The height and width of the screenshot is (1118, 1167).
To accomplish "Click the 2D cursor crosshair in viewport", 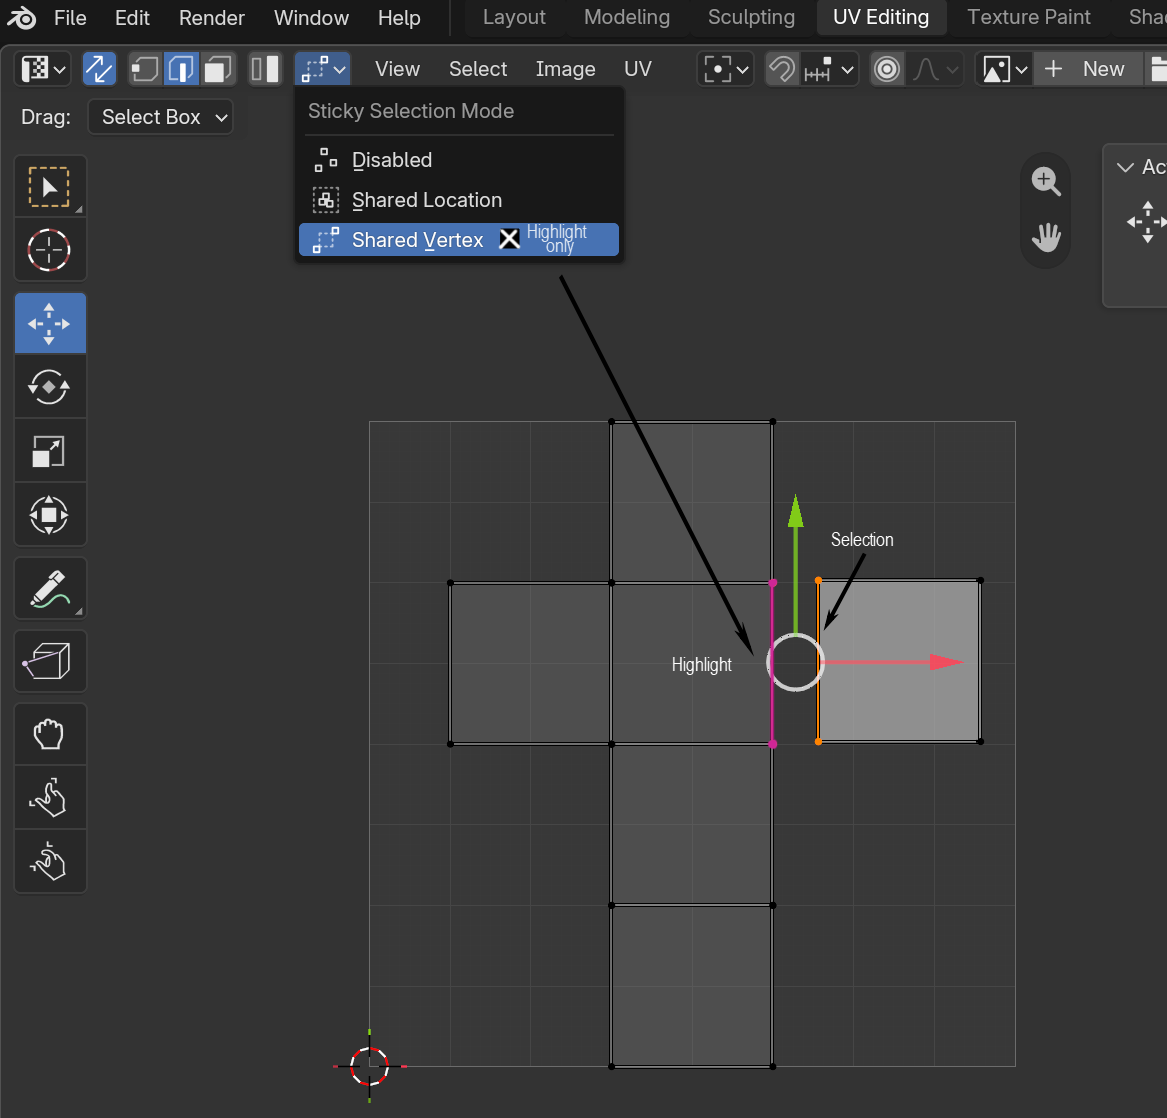I will (x=369, y=1066).
